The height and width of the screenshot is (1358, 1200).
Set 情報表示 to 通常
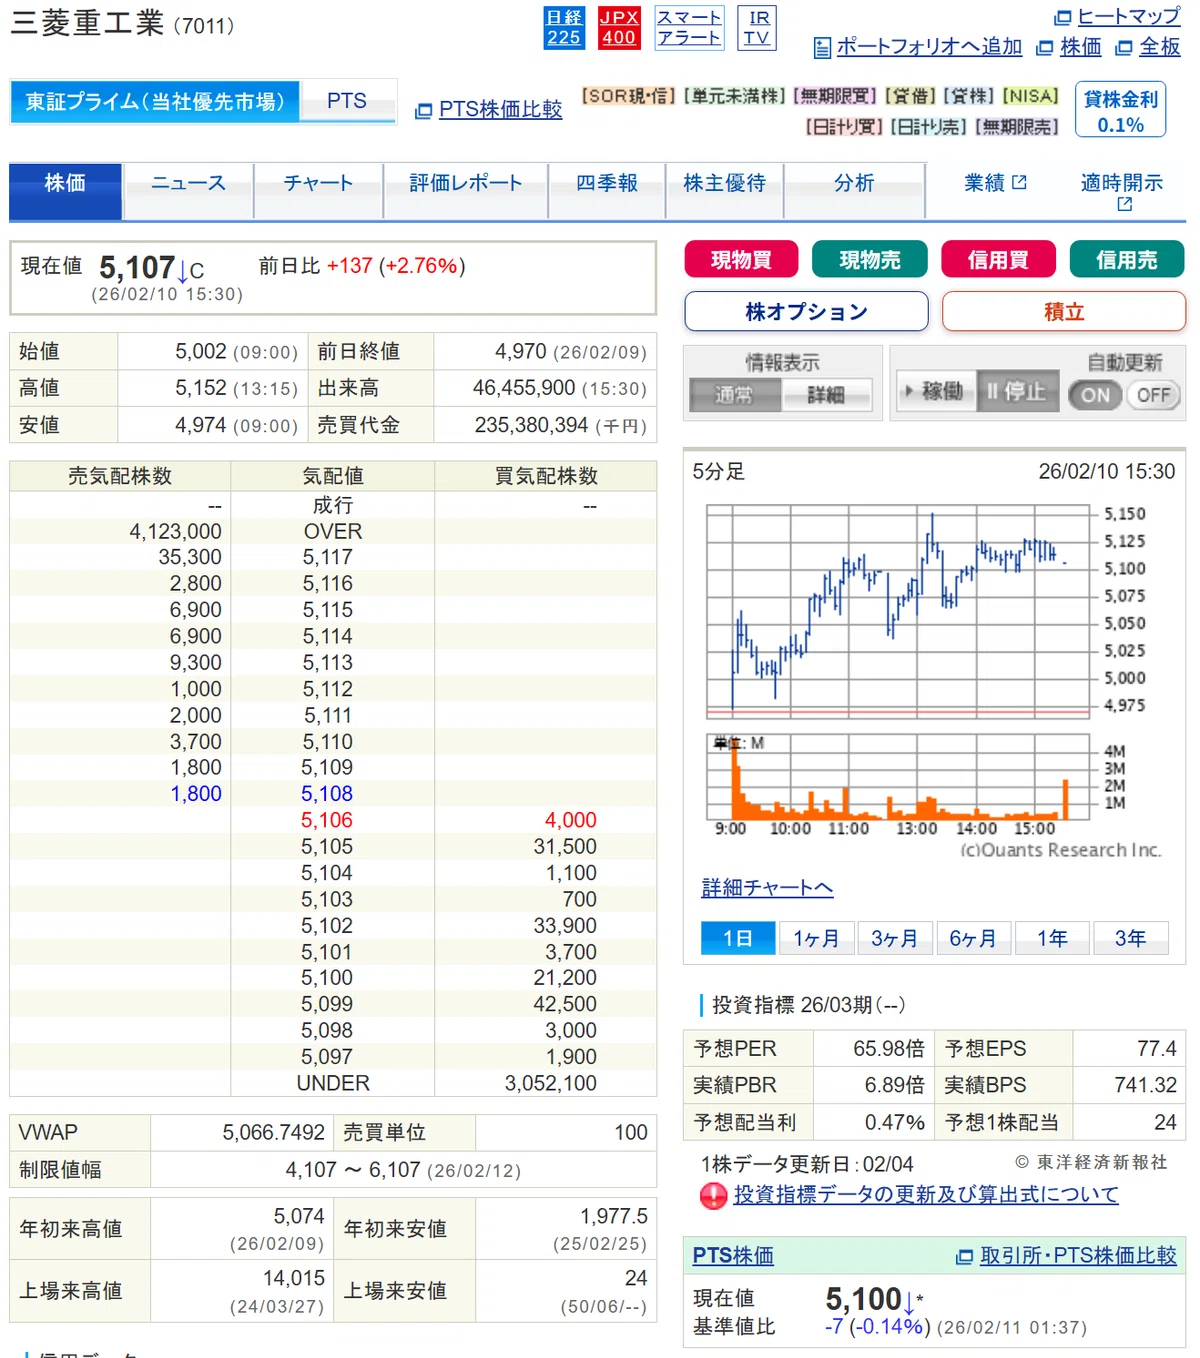[735, 395]
